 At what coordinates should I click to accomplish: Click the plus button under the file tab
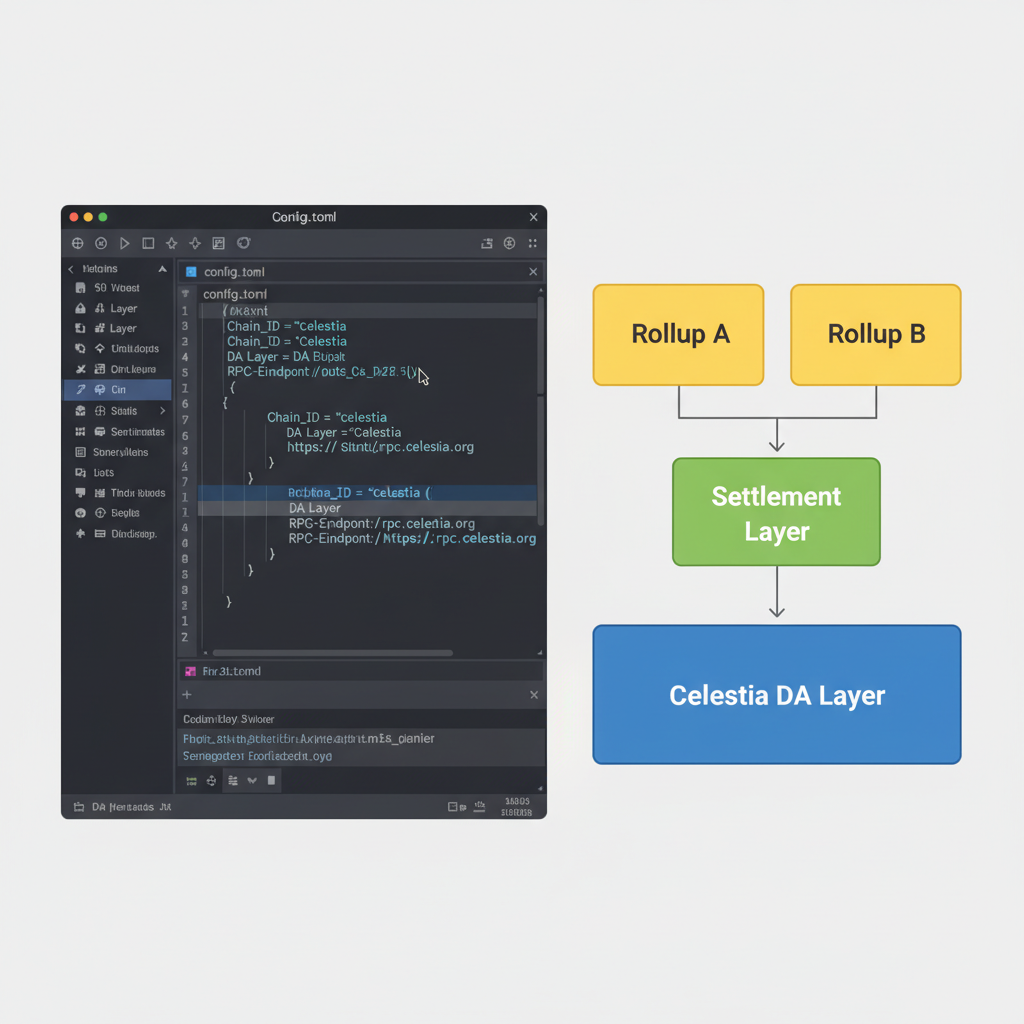pyautogui.click(x=185, y=694)
